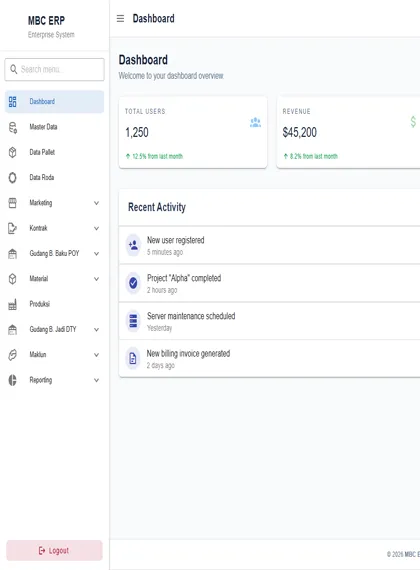Click the 'MBC ERP' logo title
The image size is (420, 570).
click(x=47, y=20)
